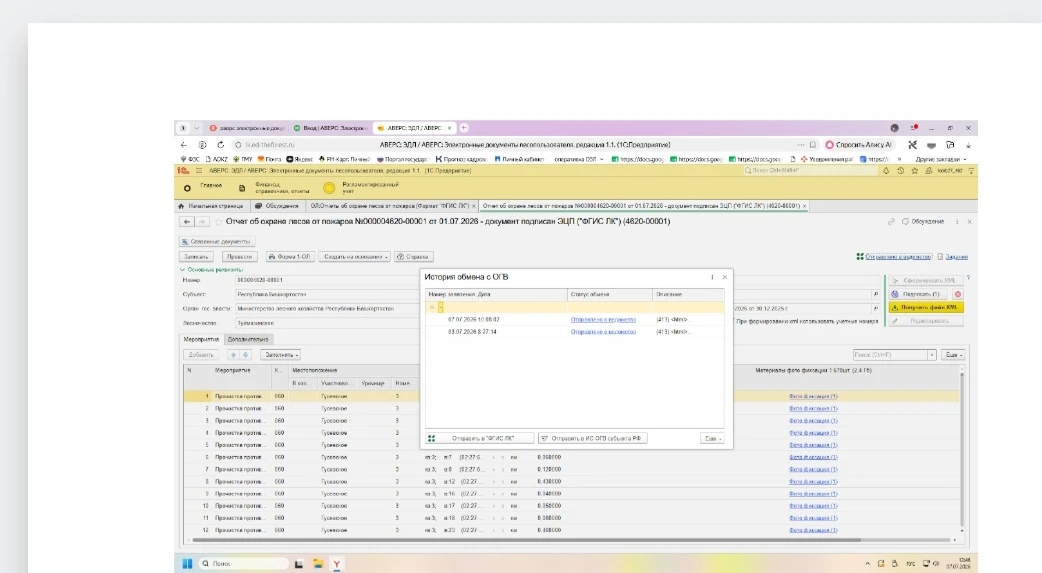Expand the Заполнить dropdown button
Screen dimensions: 1042x573
pos(281,355)
